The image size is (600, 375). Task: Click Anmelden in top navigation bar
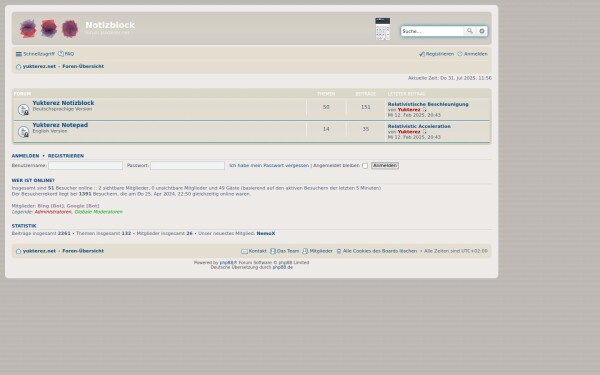pos(472,54)
